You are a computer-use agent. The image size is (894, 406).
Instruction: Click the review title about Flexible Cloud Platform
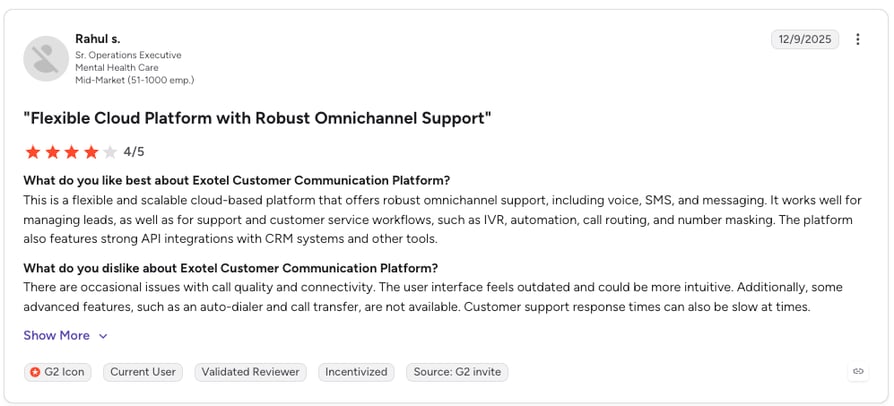click(257, 118)
